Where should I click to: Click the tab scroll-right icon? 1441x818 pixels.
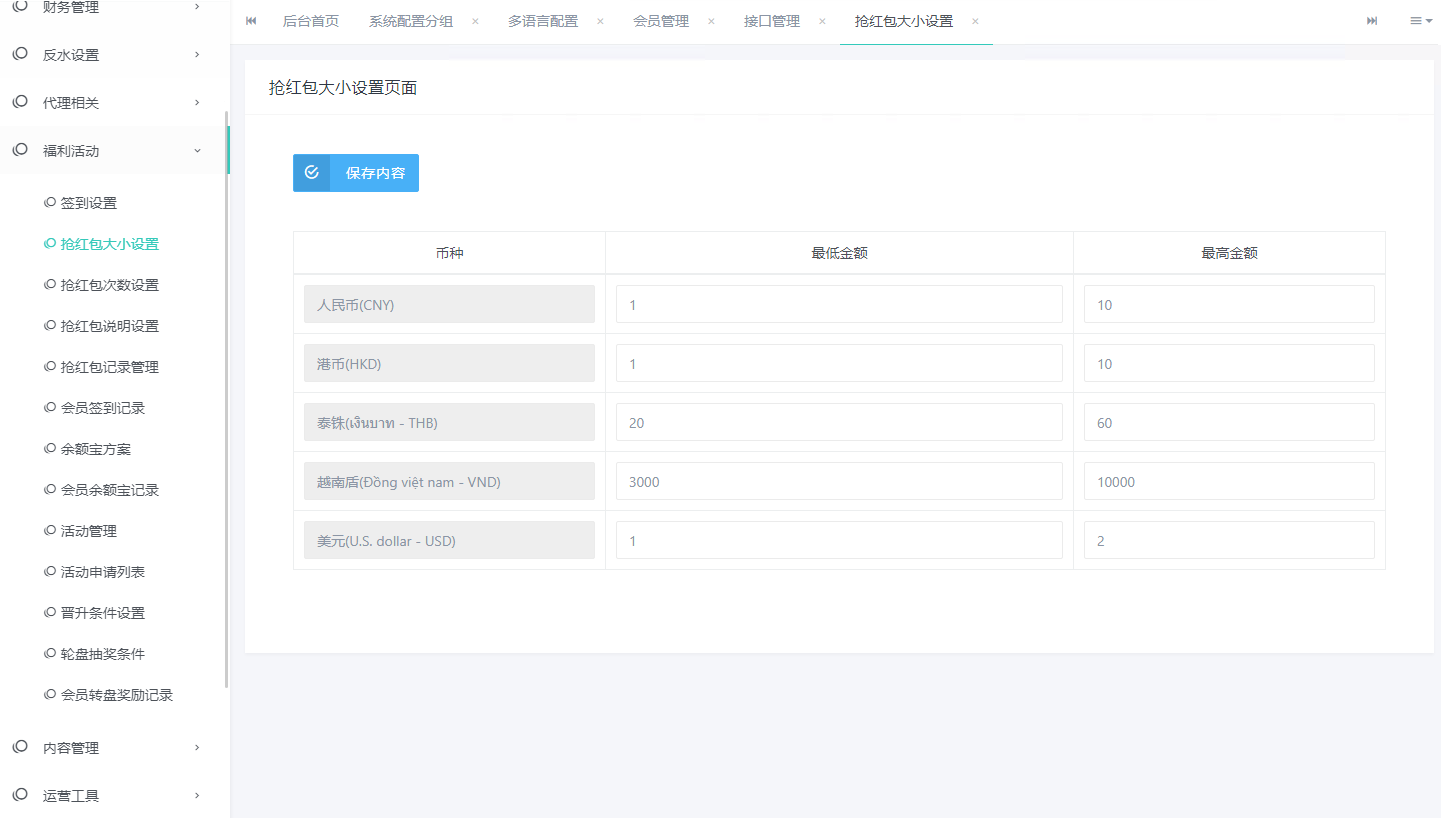[x=1372, y=21]
